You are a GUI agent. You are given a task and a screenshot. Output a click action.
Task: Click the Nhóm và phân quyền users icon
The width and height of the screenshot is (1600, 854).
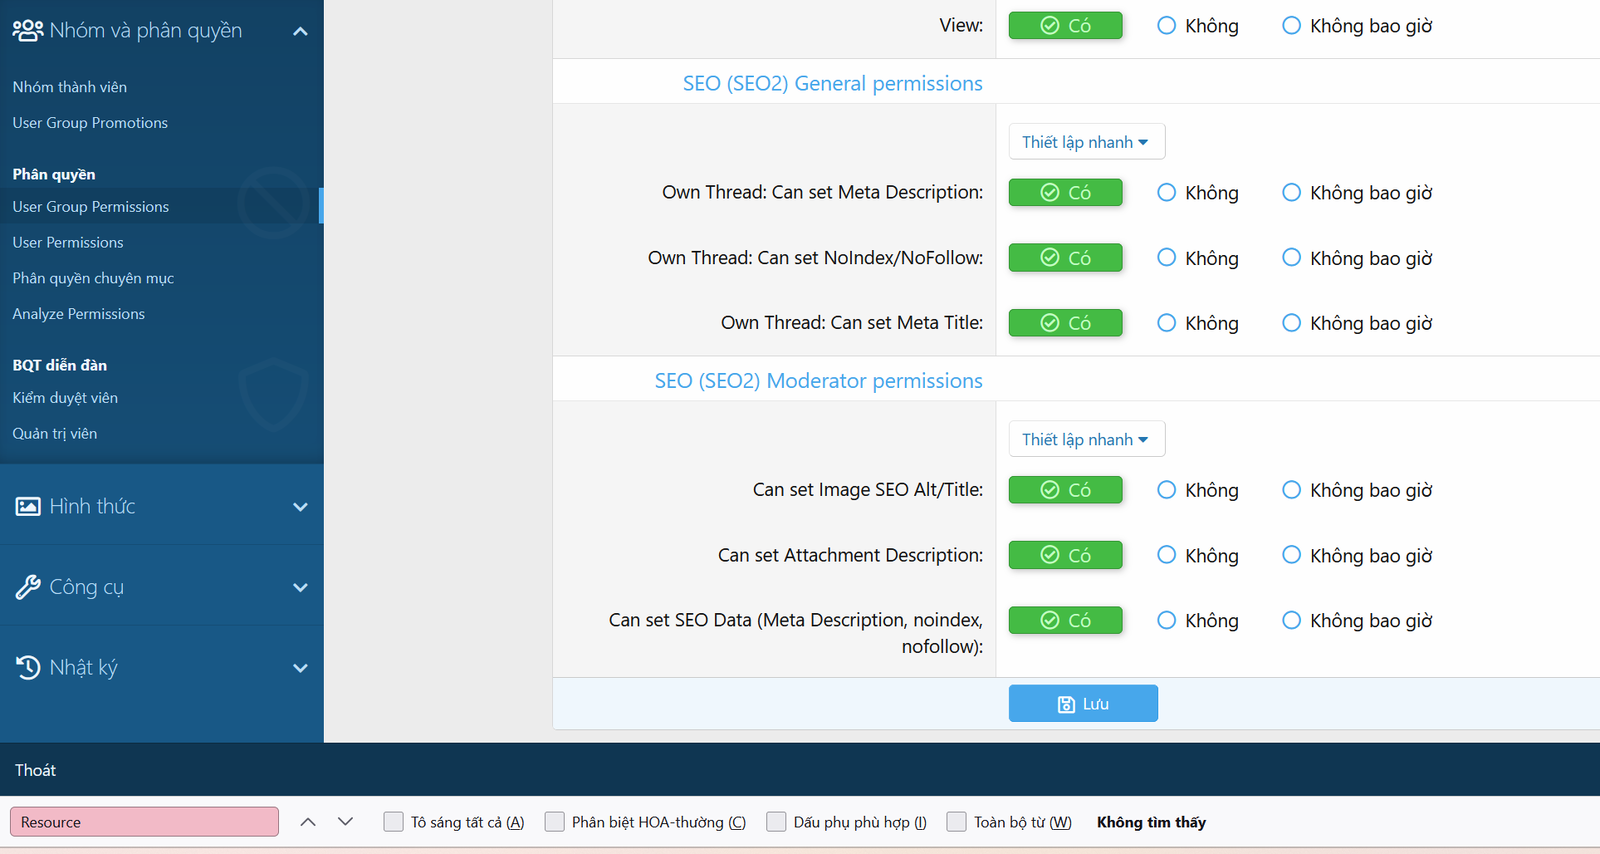click(x=28, y=31)
